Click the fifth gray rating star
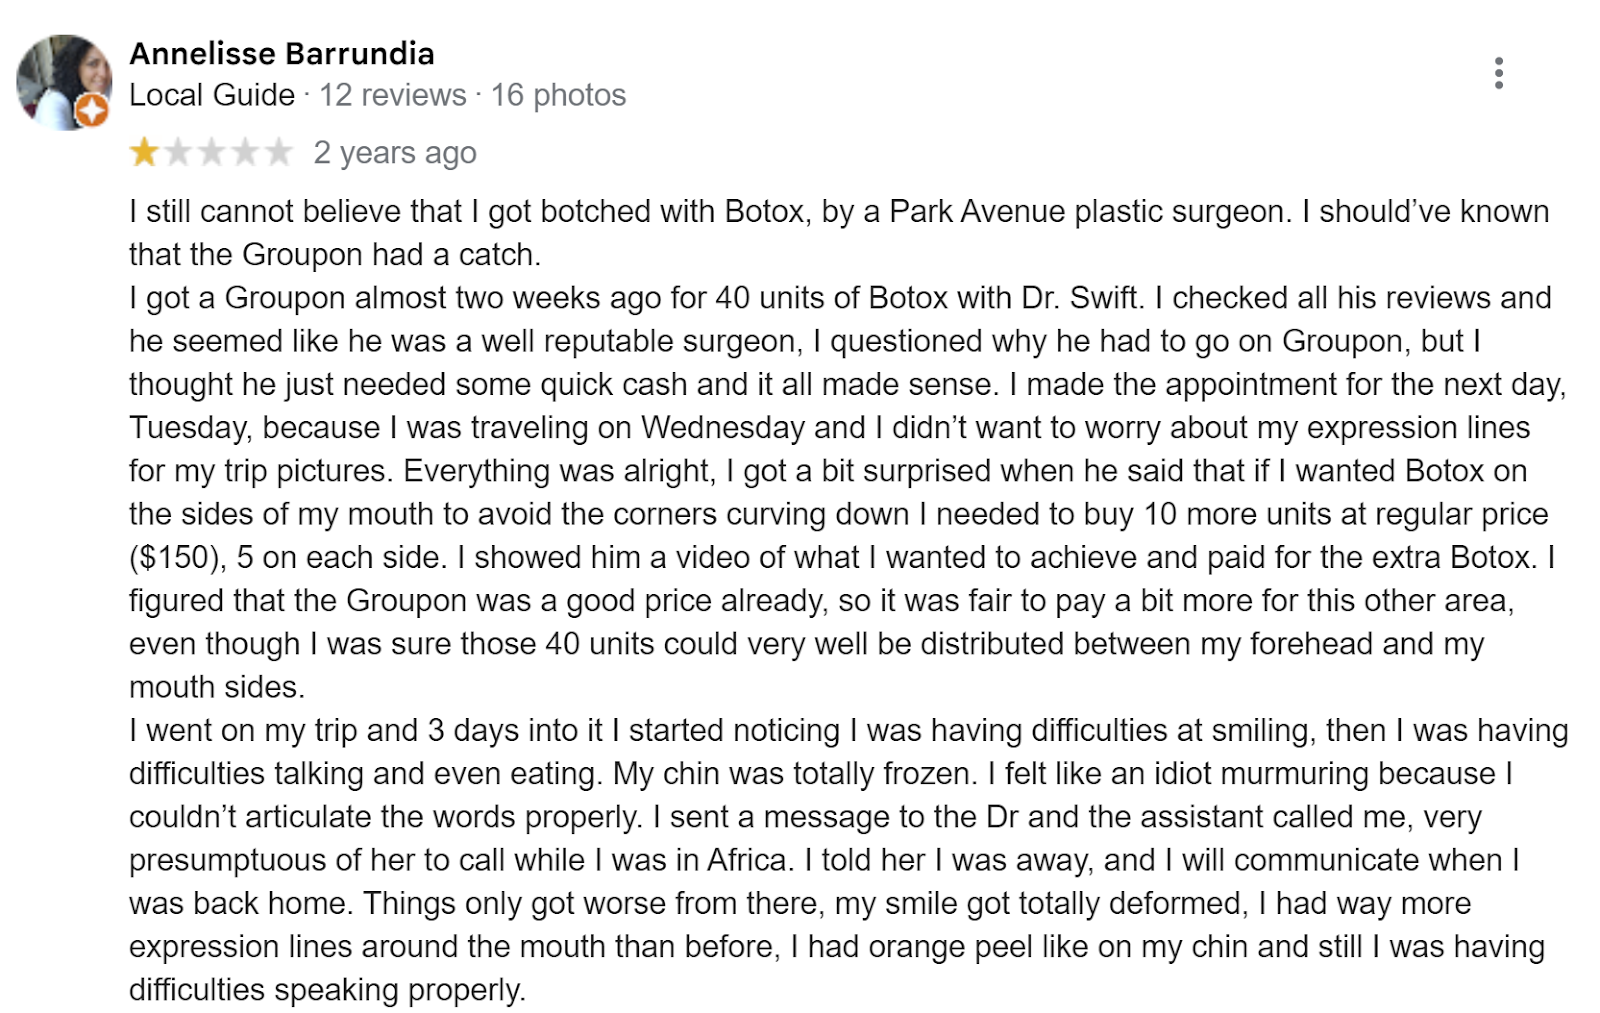Screen dimensions: 1600x1013 coord(278,152)
